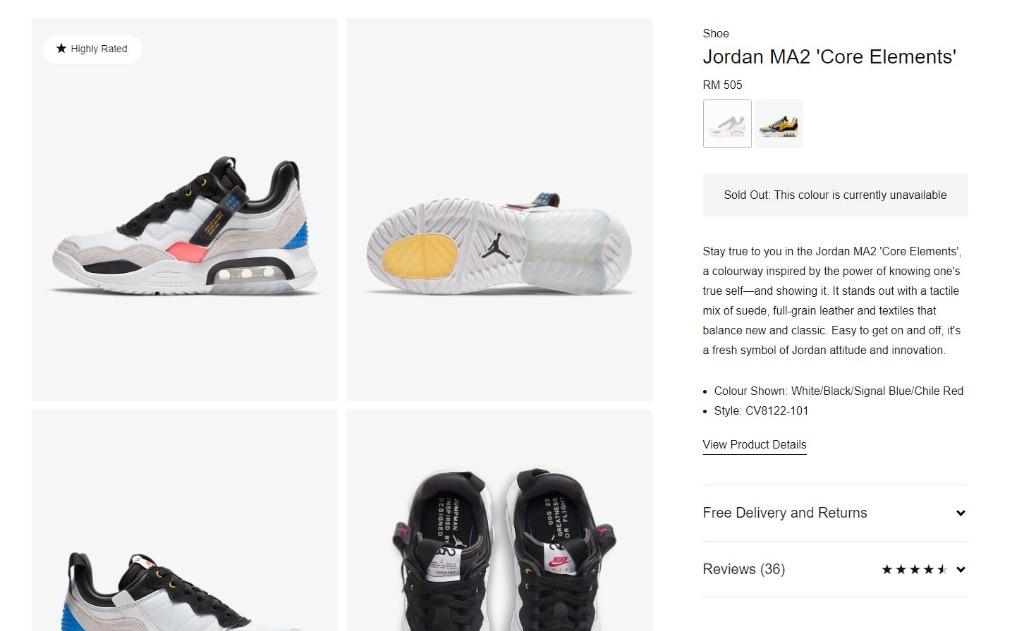1024x631 pixels.
Task: Open the shoe outsole product image
Action: 499,210
